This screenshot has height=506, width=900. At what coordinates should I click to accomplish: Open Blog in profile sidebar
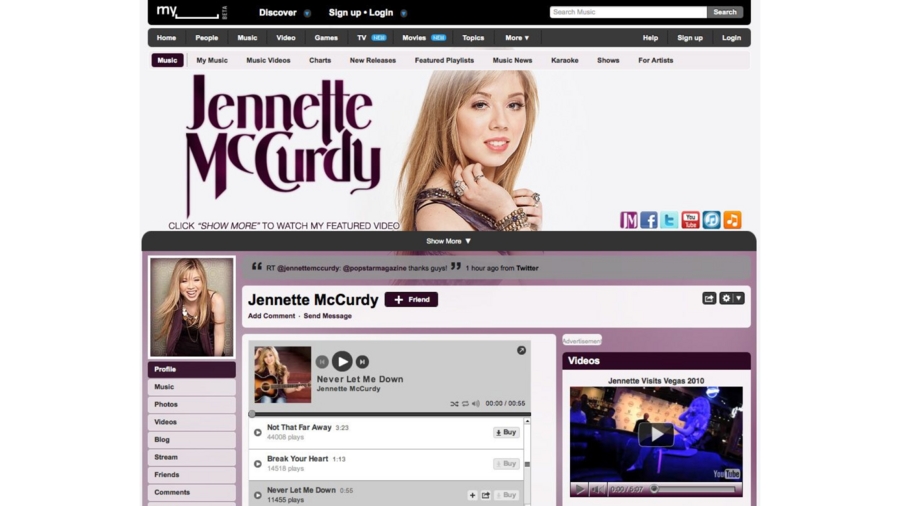(x=192, y=439)
